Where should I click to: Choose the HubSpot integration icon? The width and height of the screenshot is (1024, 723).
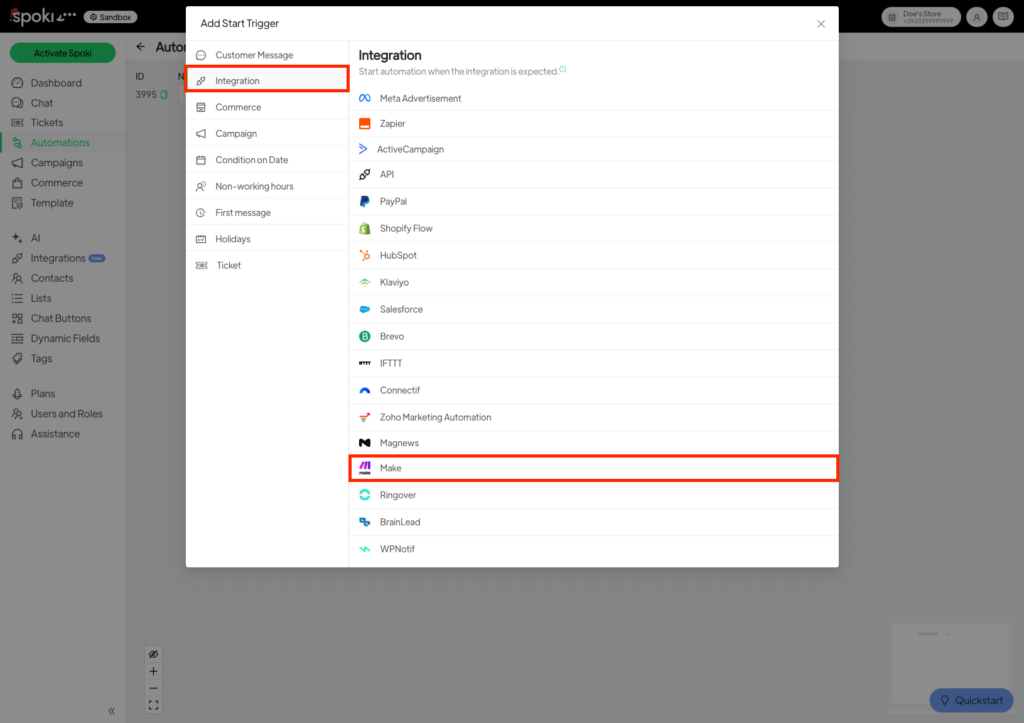pyautogui.click(x=365, y=255)
